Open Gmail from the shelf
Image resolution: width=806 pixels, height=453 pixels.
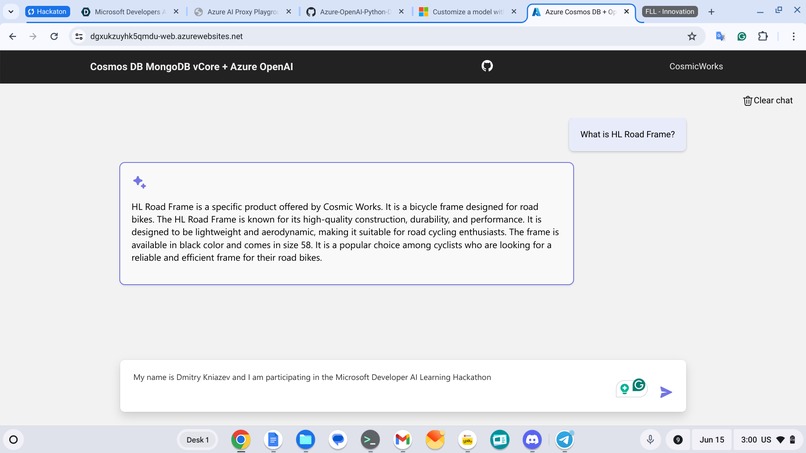(402, 440)
